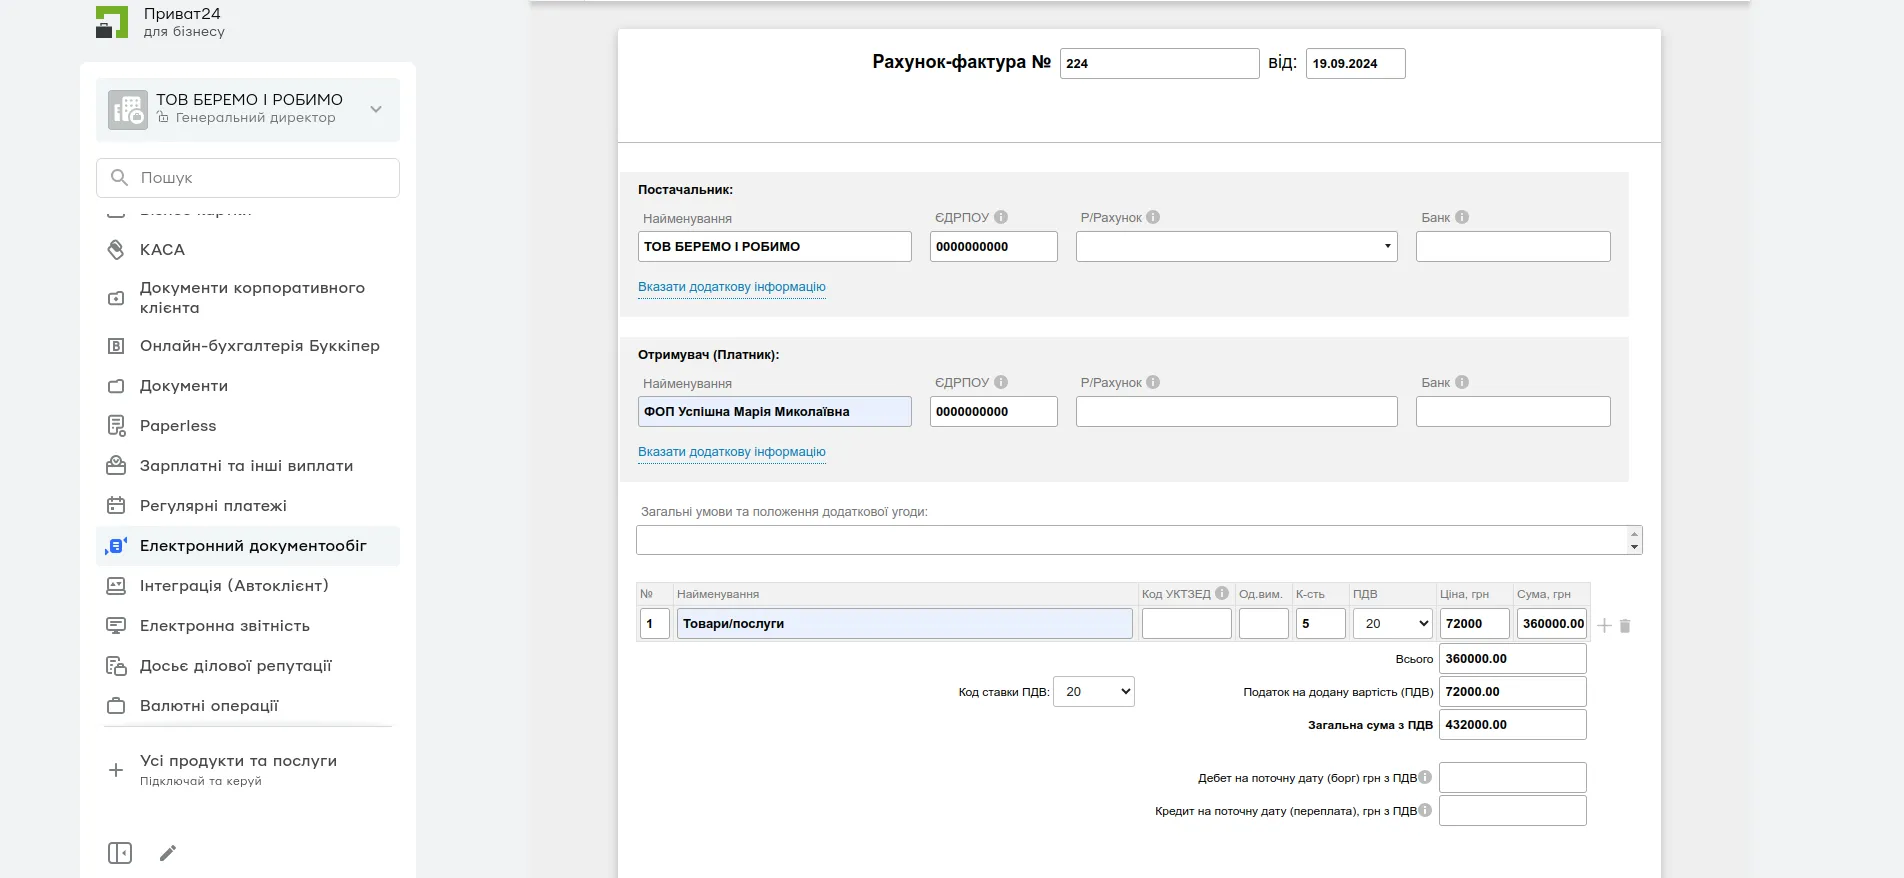Click info icon beside Отримувач Банк label
This screenshot has height=878, width=1904.
[1462, 382]
